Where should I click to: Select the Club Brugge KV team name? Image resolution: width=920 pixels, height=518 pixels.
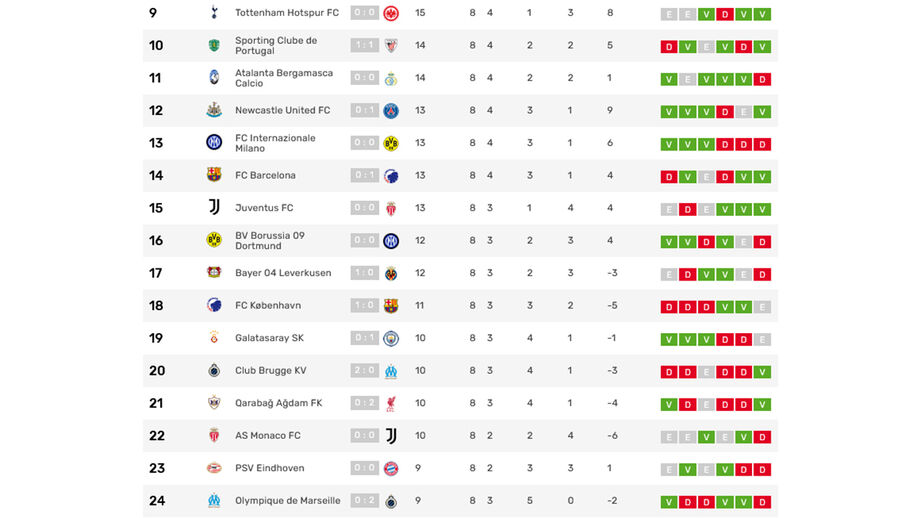coord(270,371)
